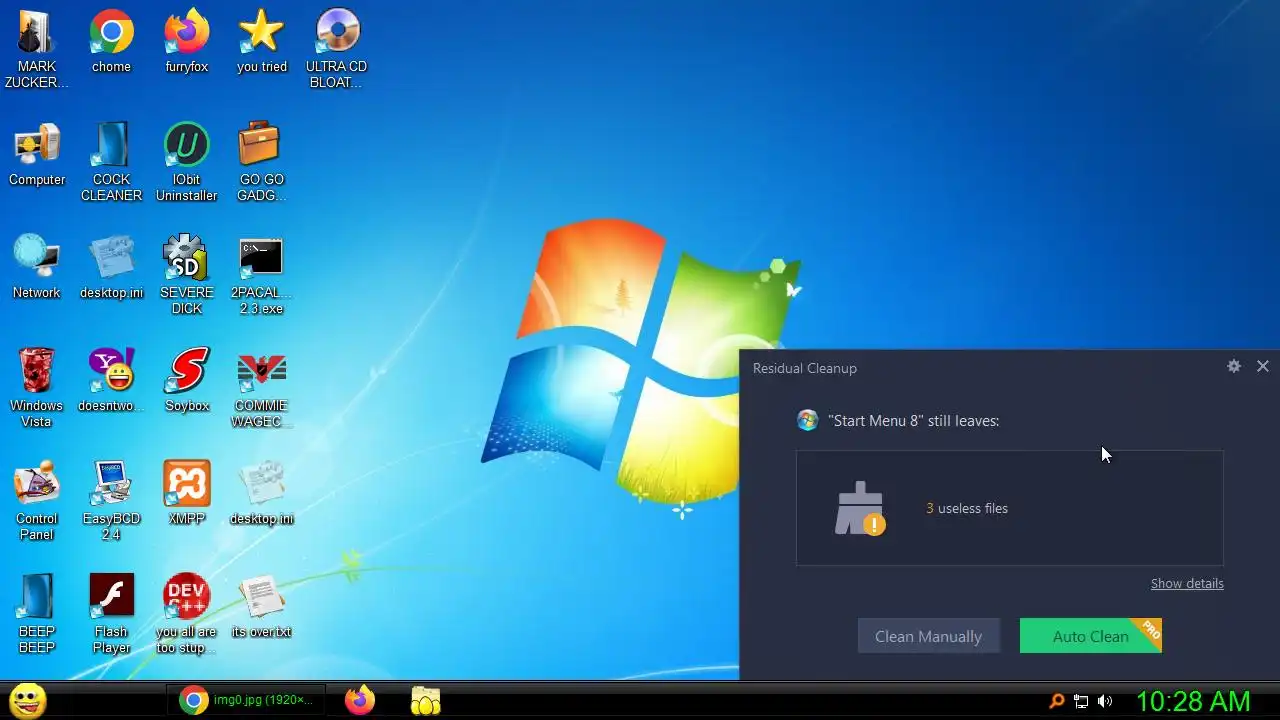
Task: Select the its over.txt file icon
Action: [x=261, y=607]
